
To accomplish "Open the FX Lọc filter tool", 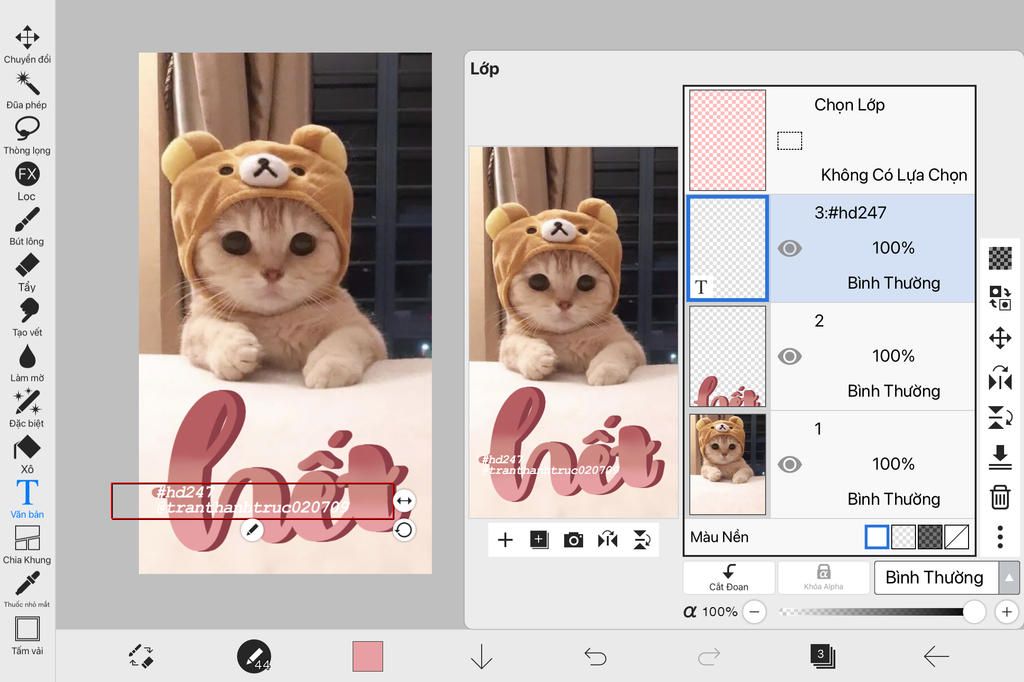I will point(27,182).
